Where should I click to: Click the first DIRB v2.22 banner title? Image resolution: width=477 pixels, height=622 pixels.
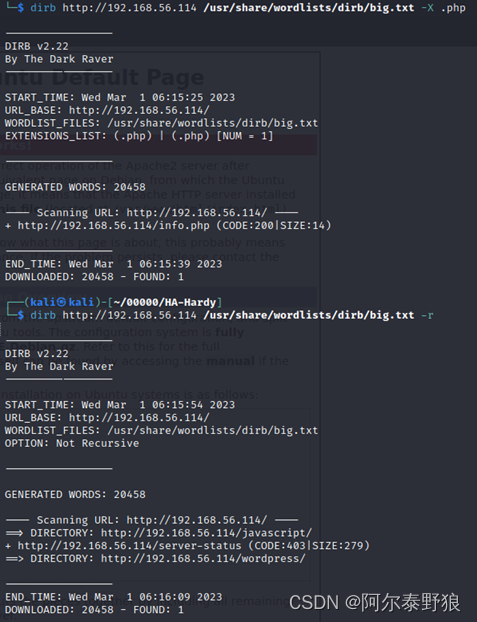click(x=37, y=46)
